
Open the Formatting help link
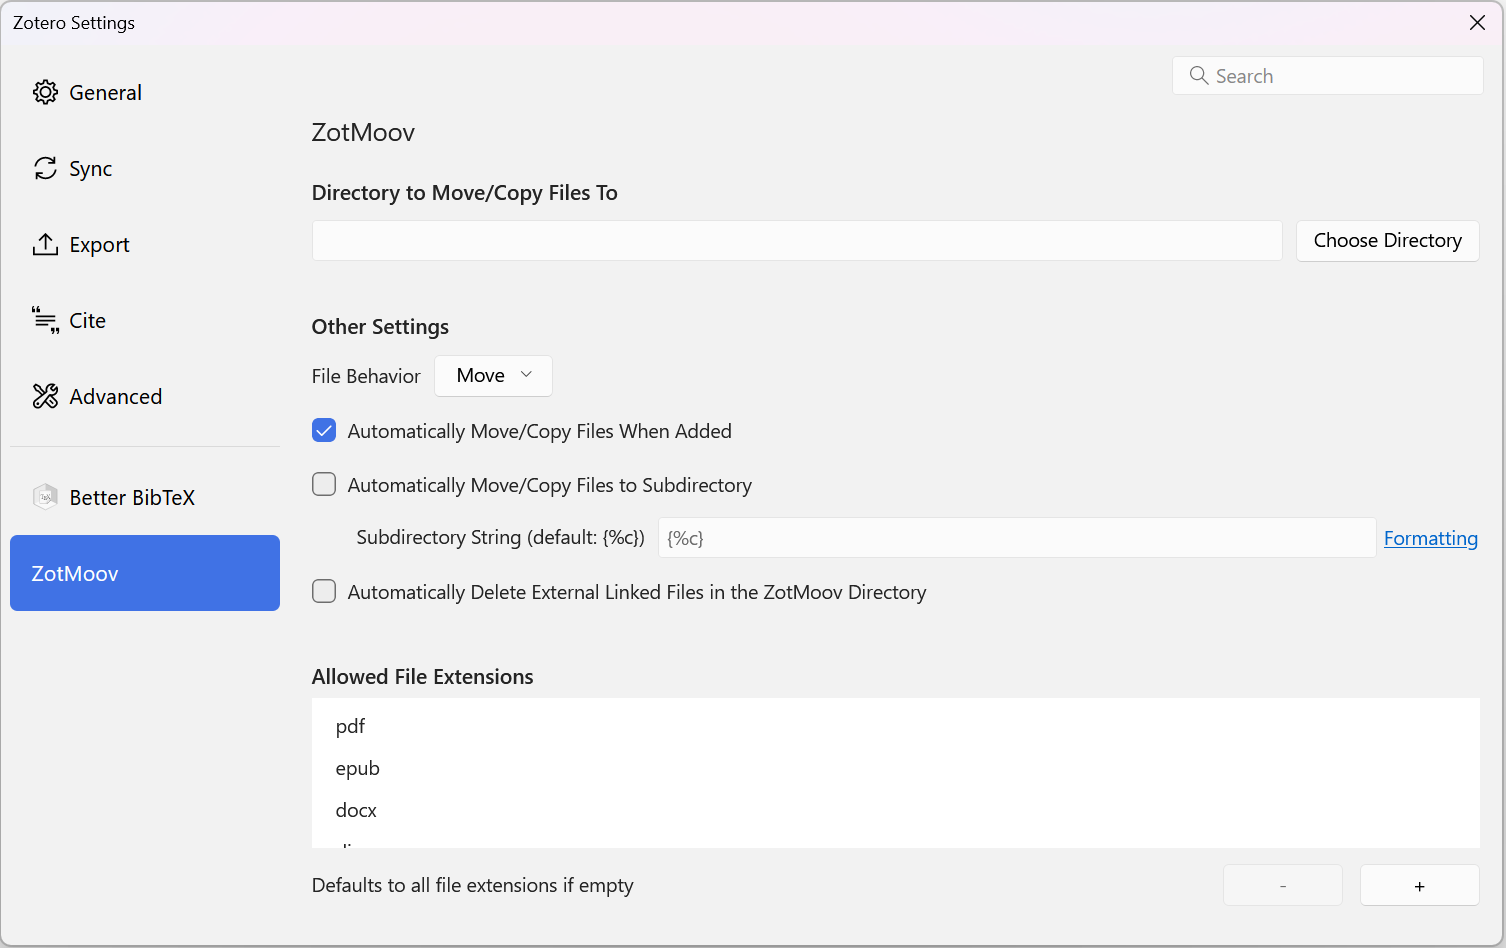[x=1431, y=538]
